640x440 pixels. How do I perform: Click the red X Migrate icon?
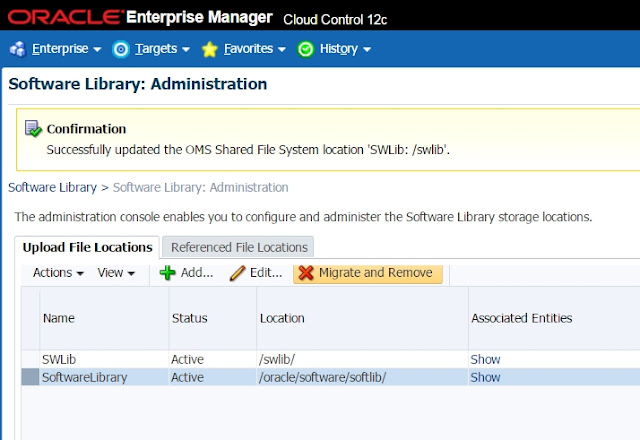tap(306, 273)
